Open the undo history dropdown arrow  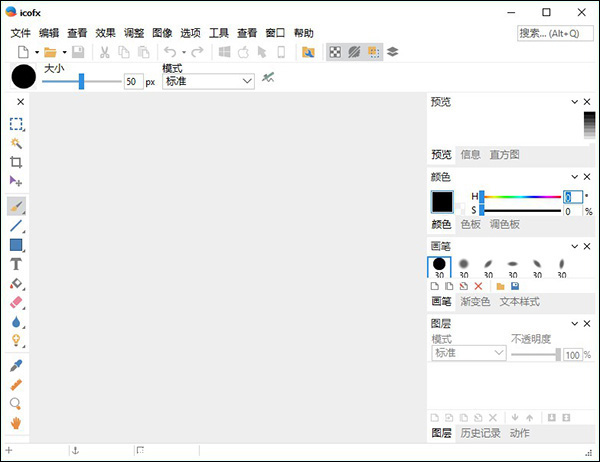(184, 52)
